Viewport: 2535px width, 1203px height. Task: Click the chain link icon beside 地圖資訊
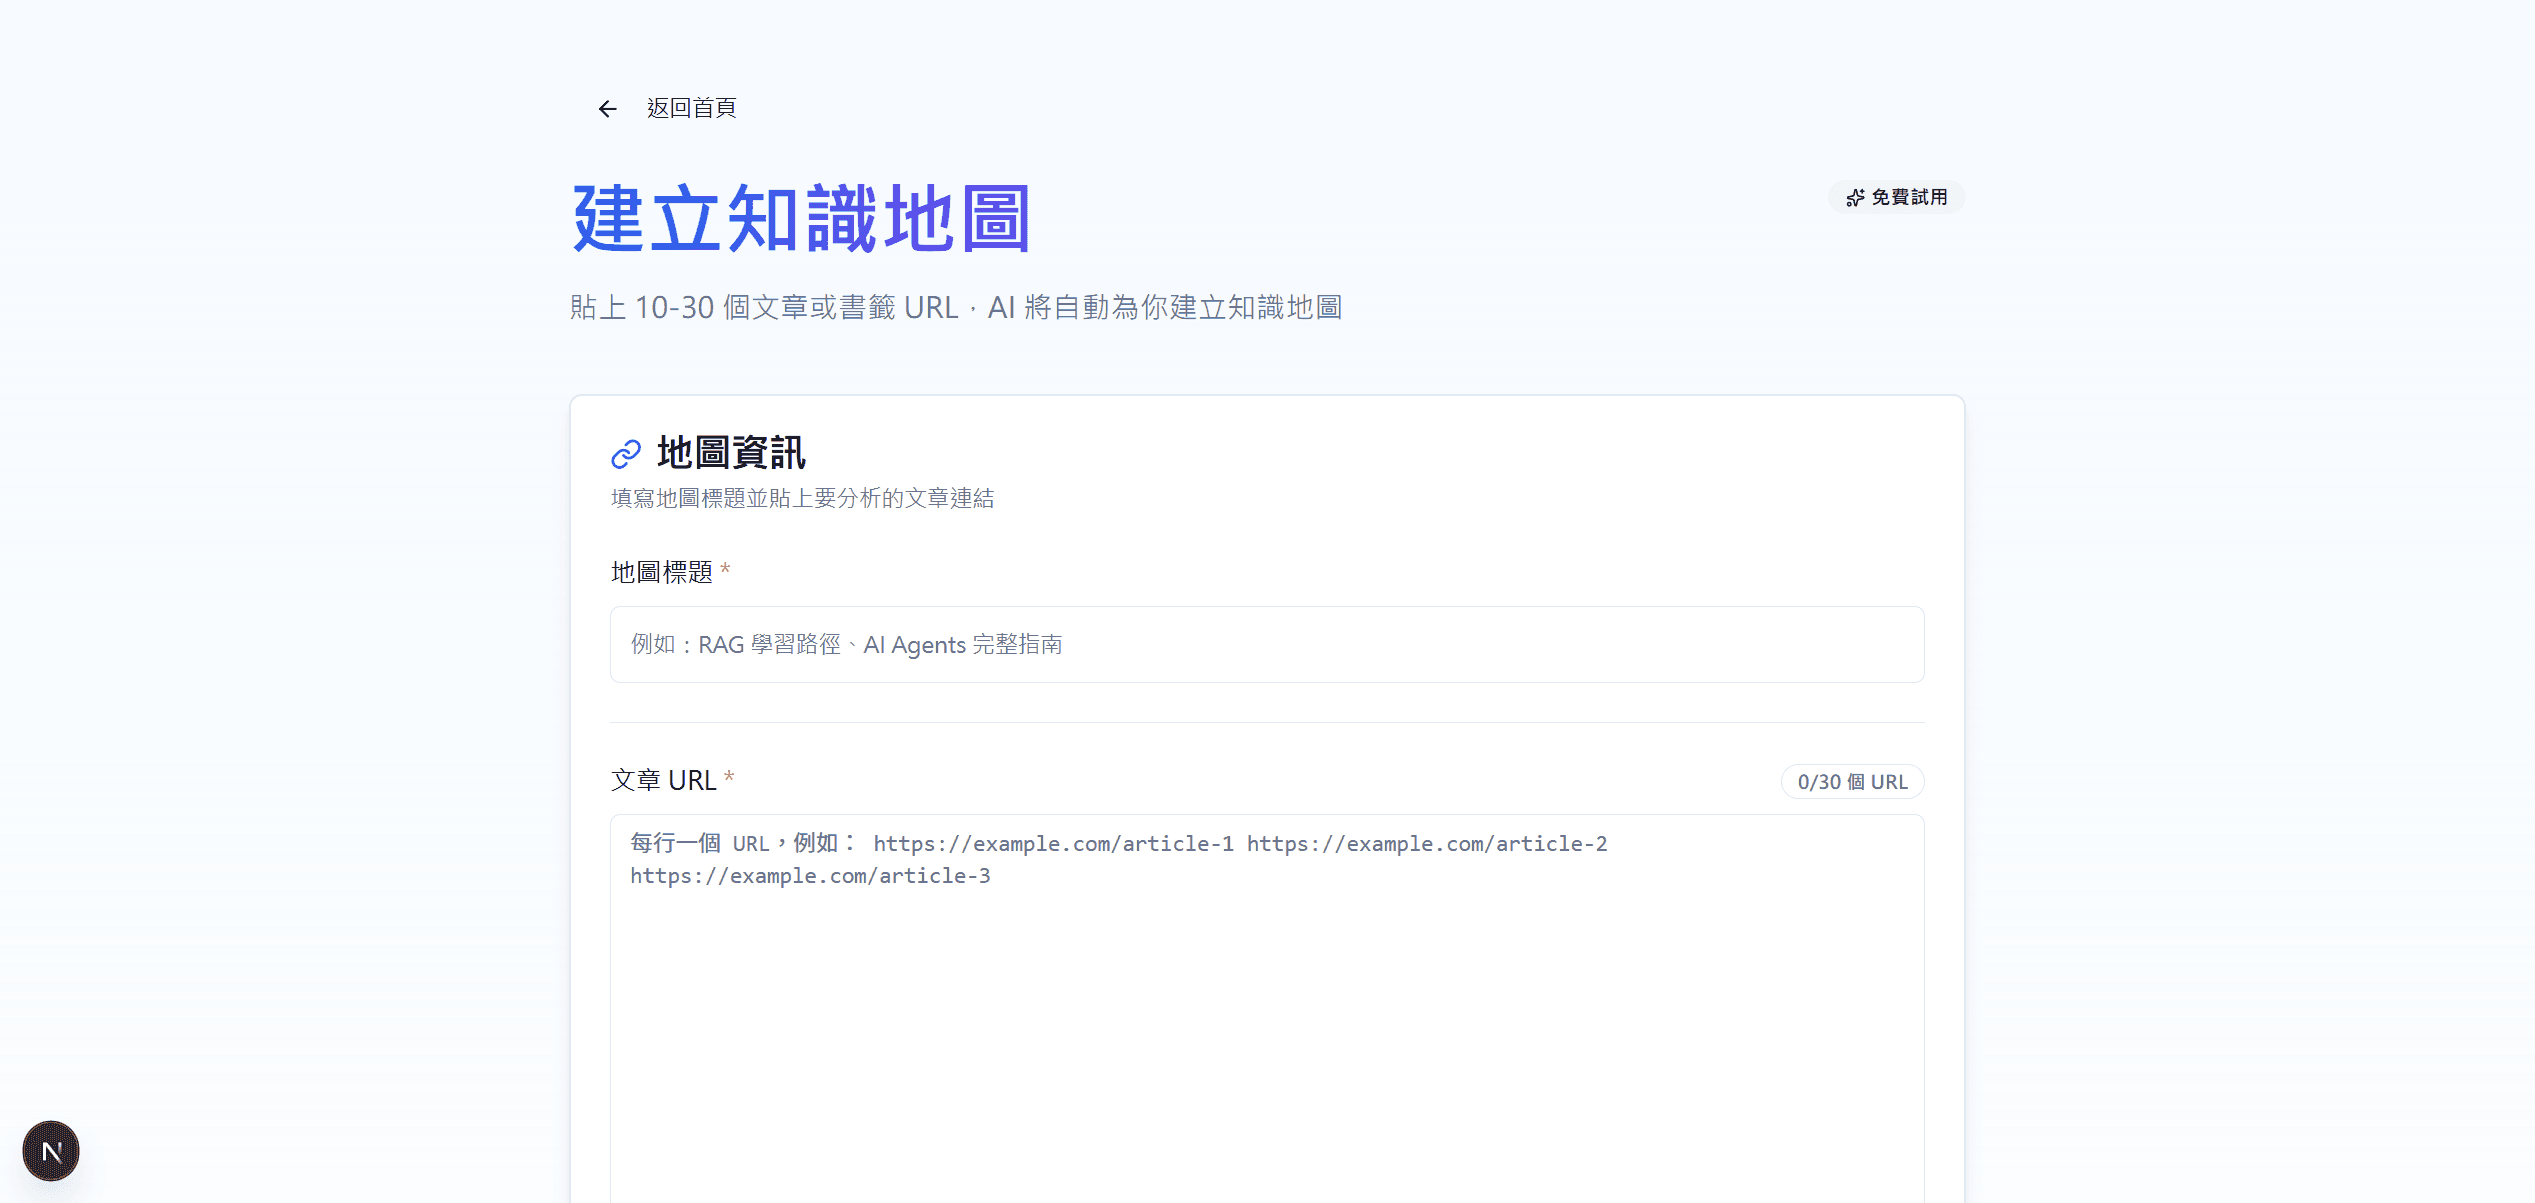(x=626, y=454)
